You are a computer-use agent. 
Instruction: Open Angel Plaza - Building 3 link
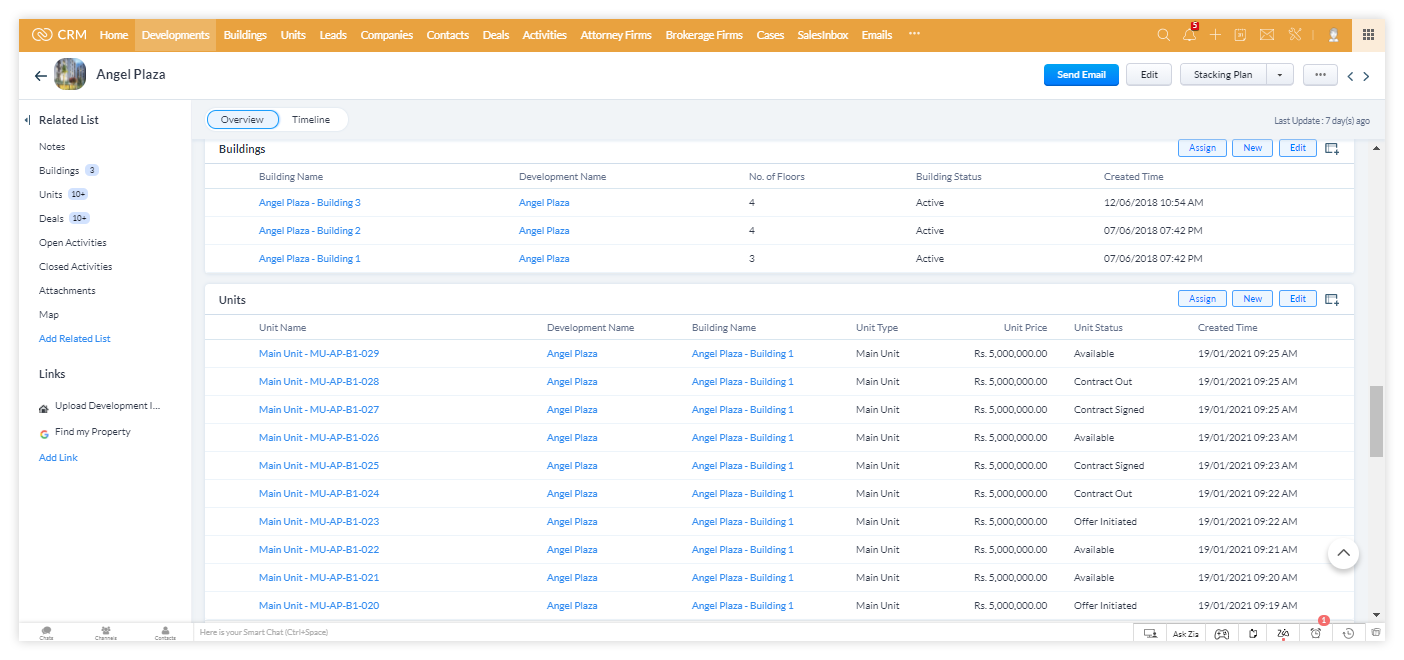tap(310, 203)
